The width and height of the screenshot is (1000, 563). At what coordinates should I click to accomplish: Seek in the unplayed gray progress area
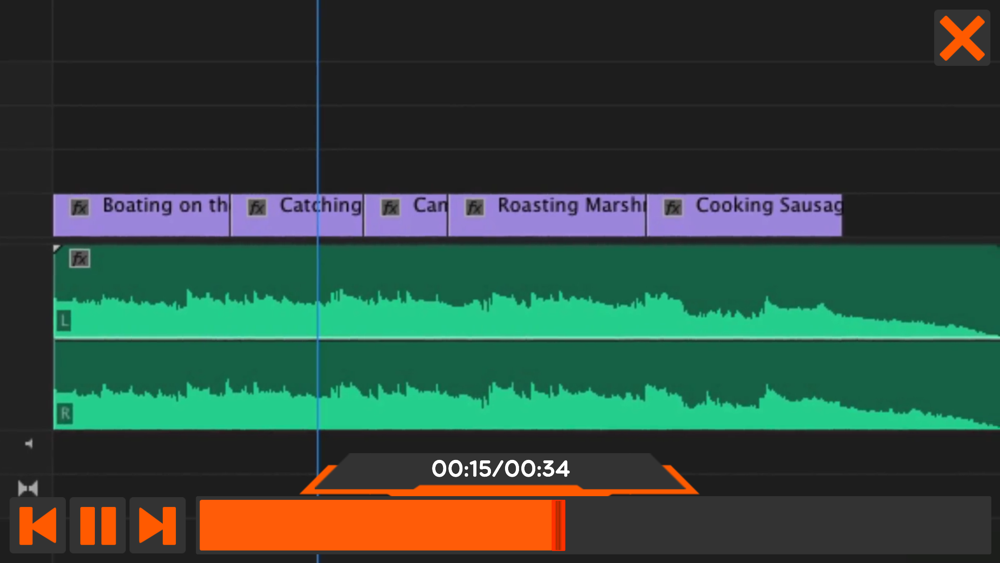tap(778, 525)
